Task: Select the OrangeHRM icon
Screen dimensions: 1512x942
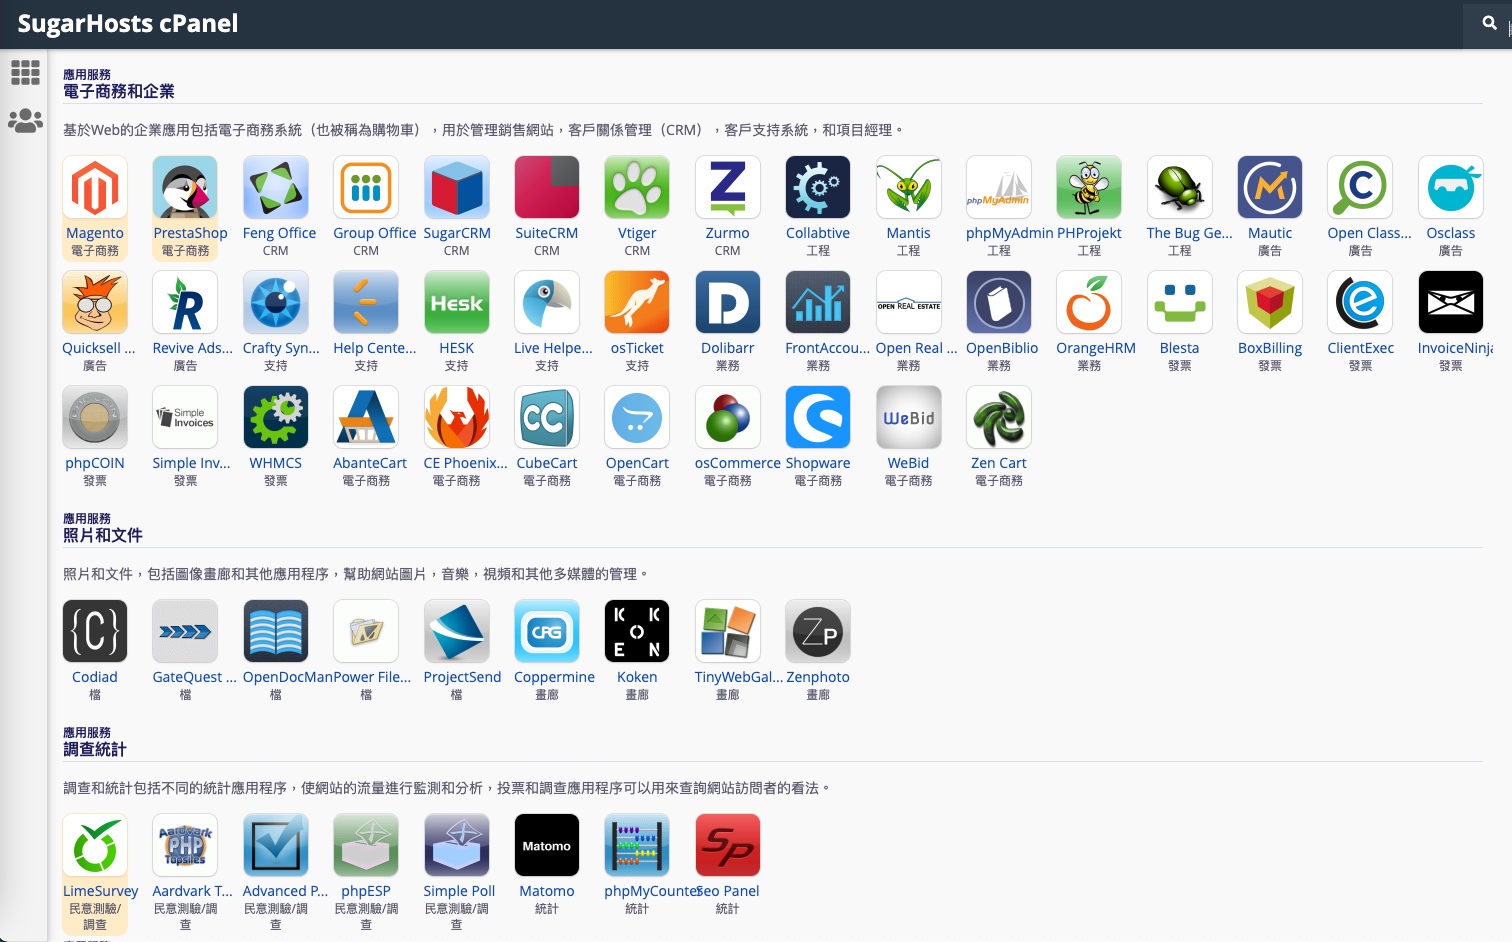Action: click(1089, 302)
